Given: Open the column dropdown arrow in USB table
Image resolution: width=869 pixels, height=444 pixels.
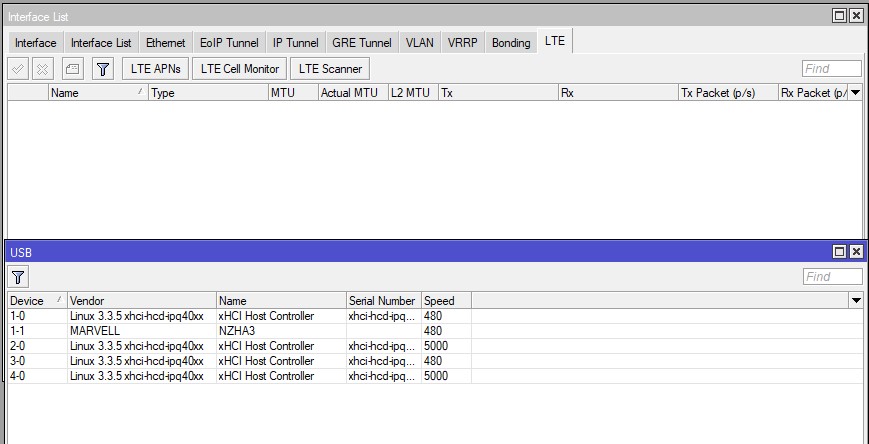Looking at the screenshot, I should tap(856, 301).
